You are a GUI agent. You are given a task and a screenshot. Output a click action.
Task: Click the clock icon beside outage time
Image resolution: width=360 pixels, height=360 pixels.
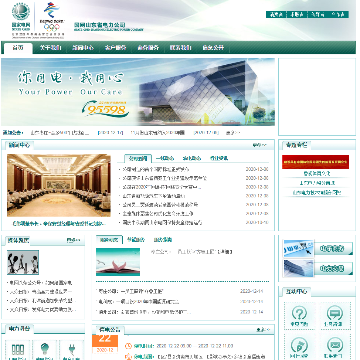point(128,346)
